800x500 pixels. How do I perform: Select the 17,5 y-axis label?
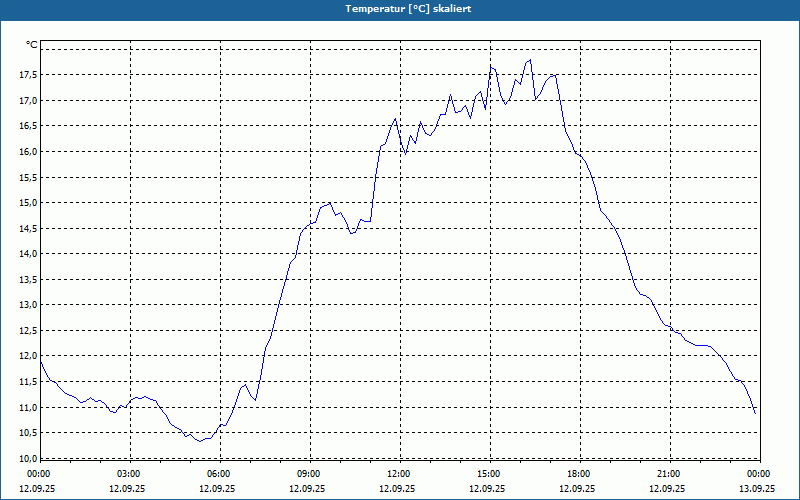coord(28,75)
